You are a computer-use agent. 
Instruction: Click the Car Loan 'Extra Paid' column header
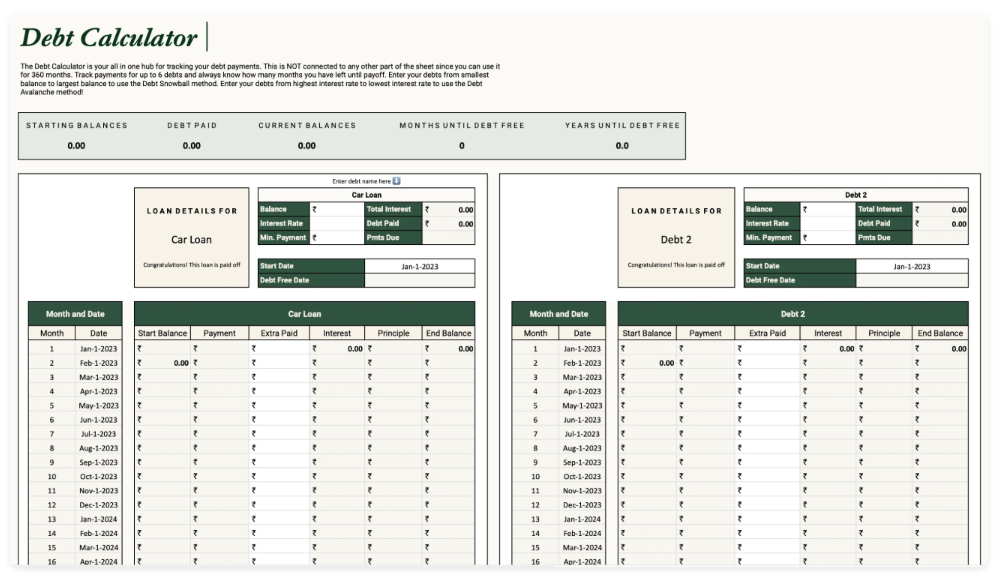click(279, 333)
